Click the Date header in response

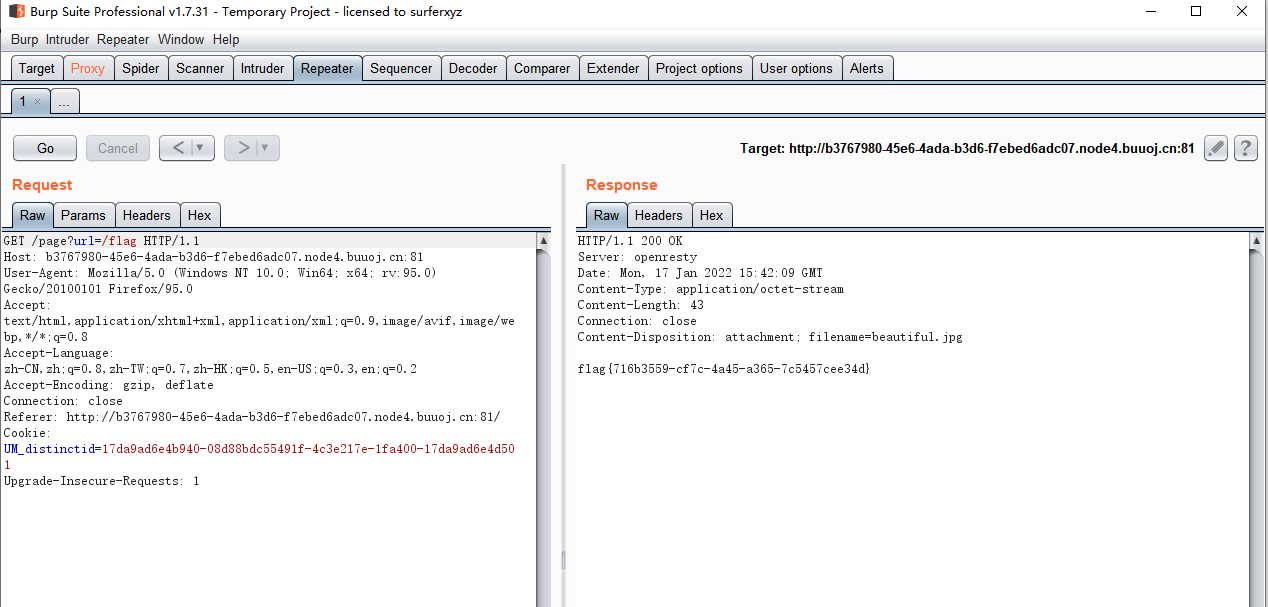[x=700, y=273]
